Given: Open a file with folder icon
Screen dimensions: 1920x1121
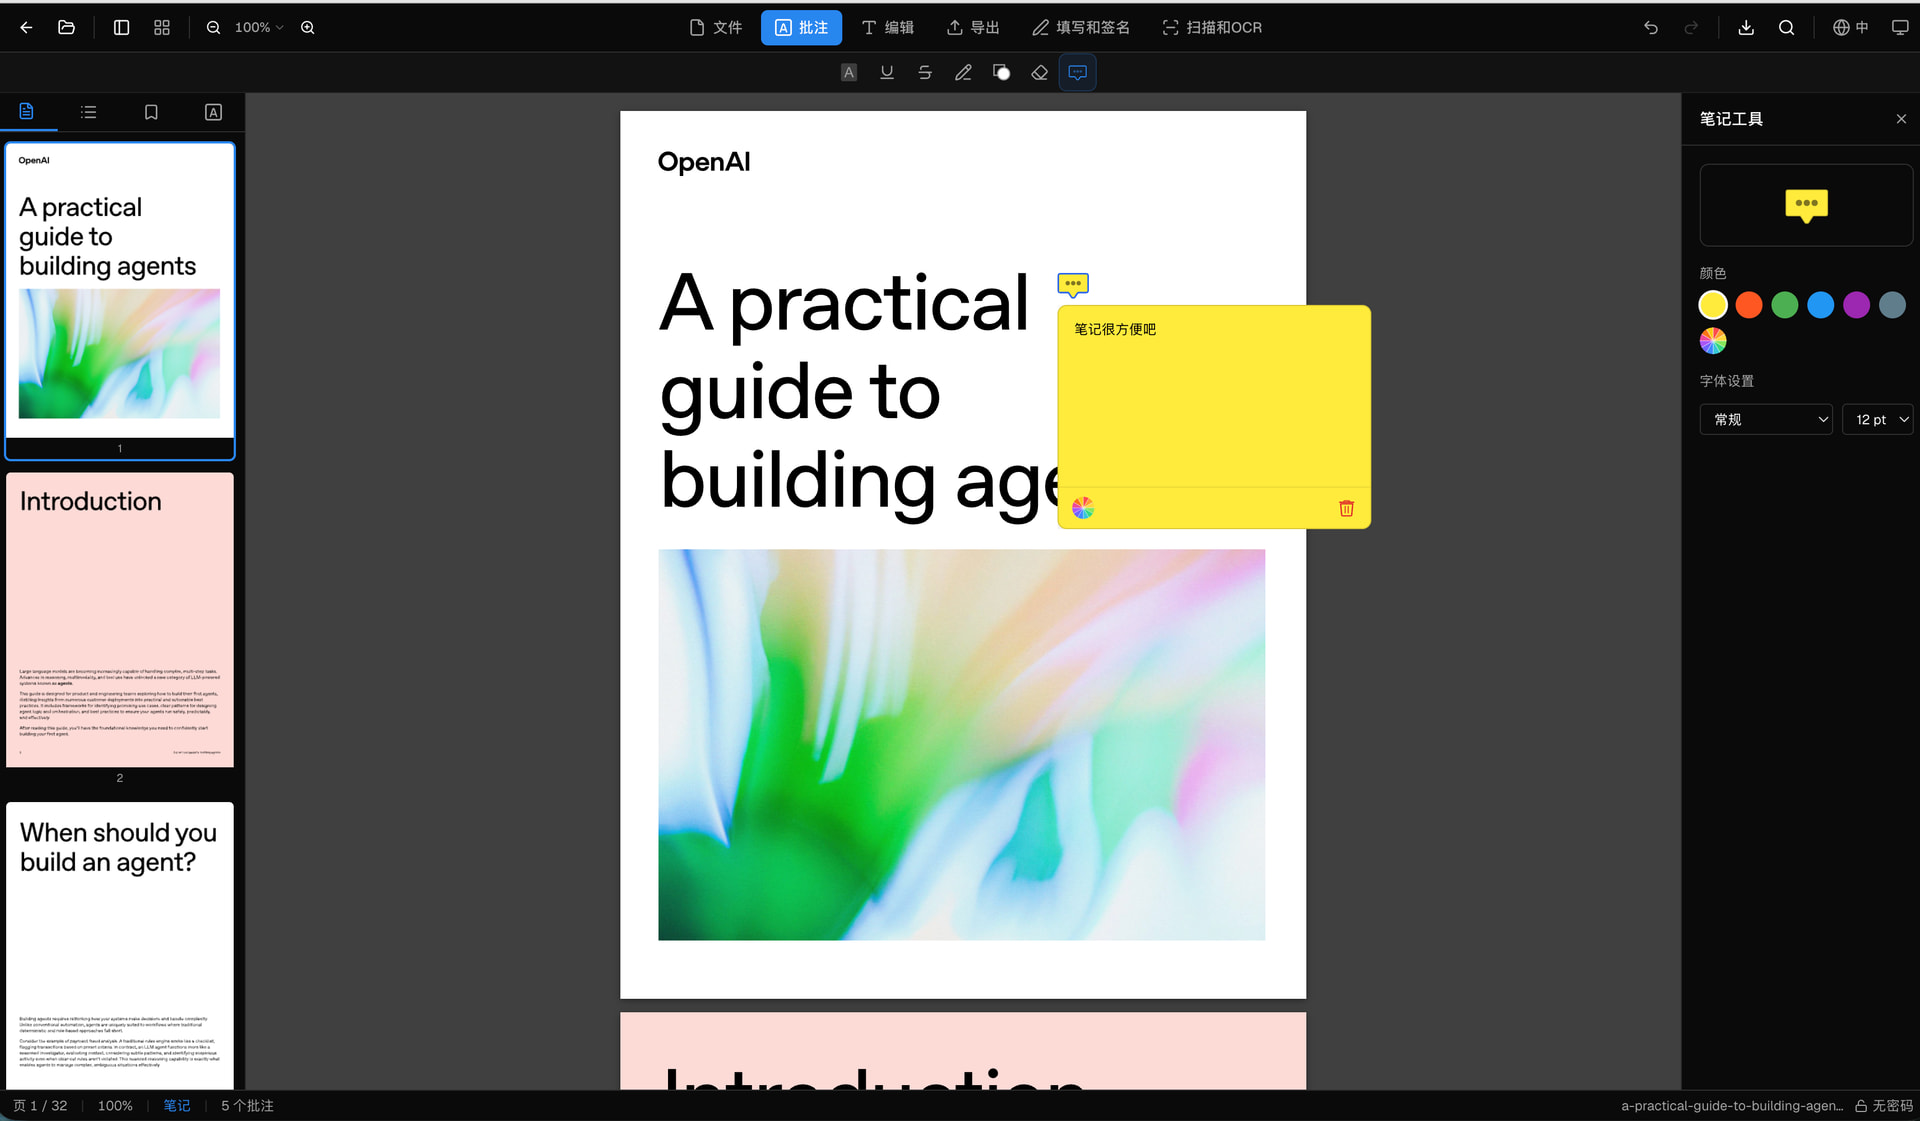Looking at the screenshot, I should pyautogui.click(x=67, y=28).
